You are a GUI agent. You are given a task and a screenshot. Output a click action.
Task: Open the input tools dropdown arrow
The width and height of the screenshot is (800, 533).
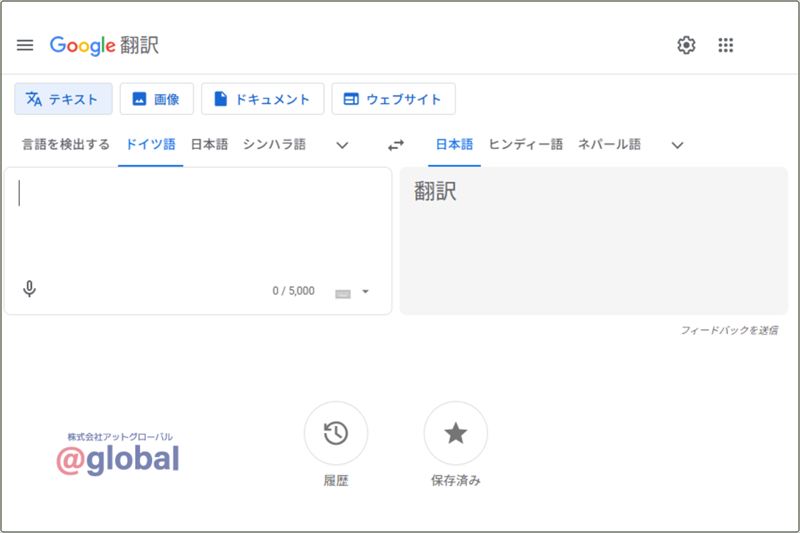(x=365, y=292)
